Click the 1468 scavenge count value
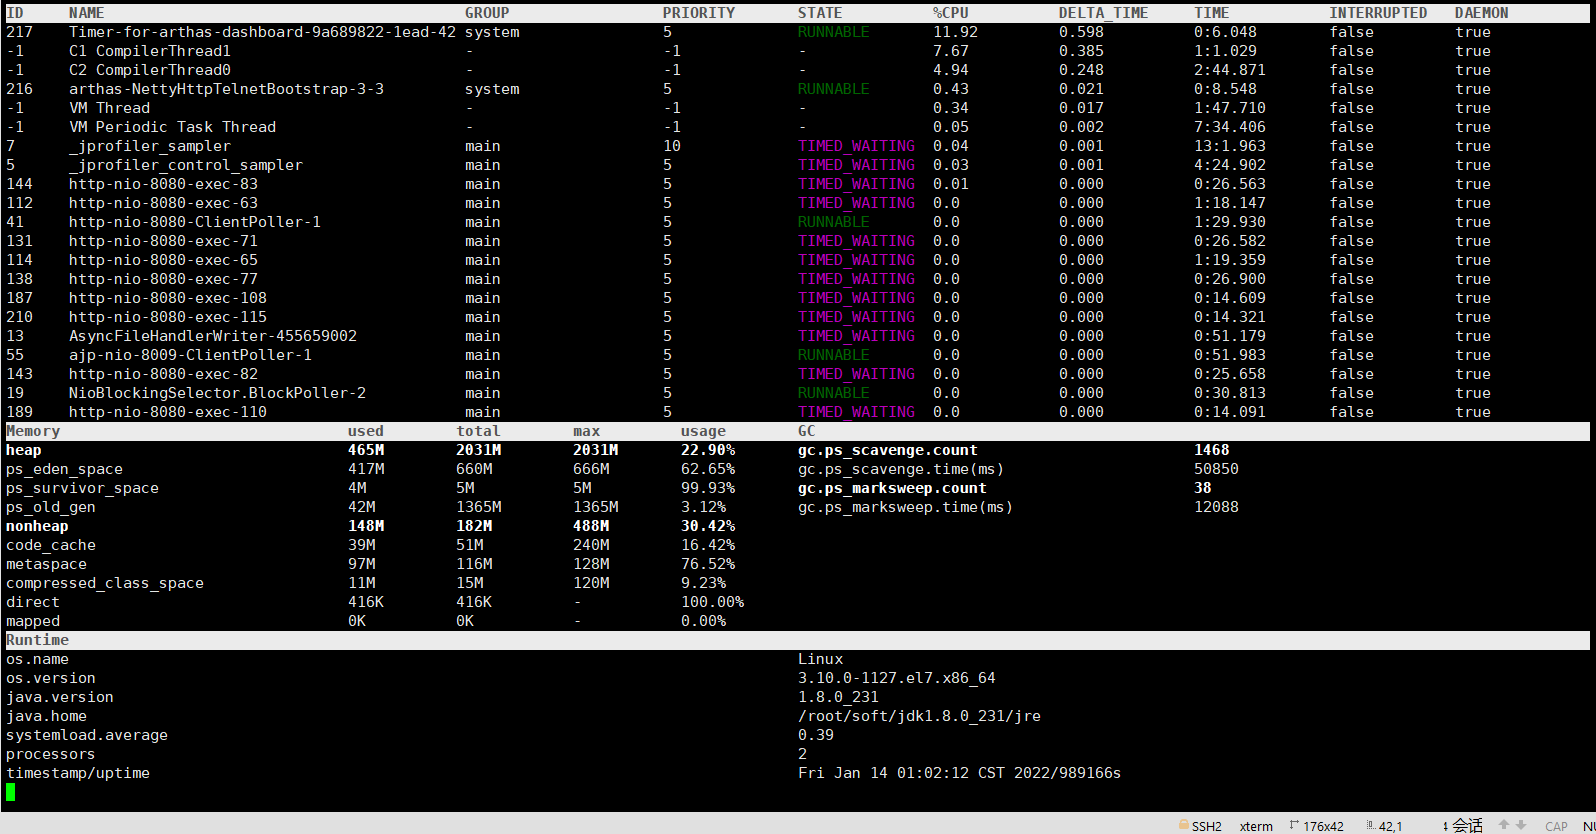1596x834 pixels. click(1212, 450)
